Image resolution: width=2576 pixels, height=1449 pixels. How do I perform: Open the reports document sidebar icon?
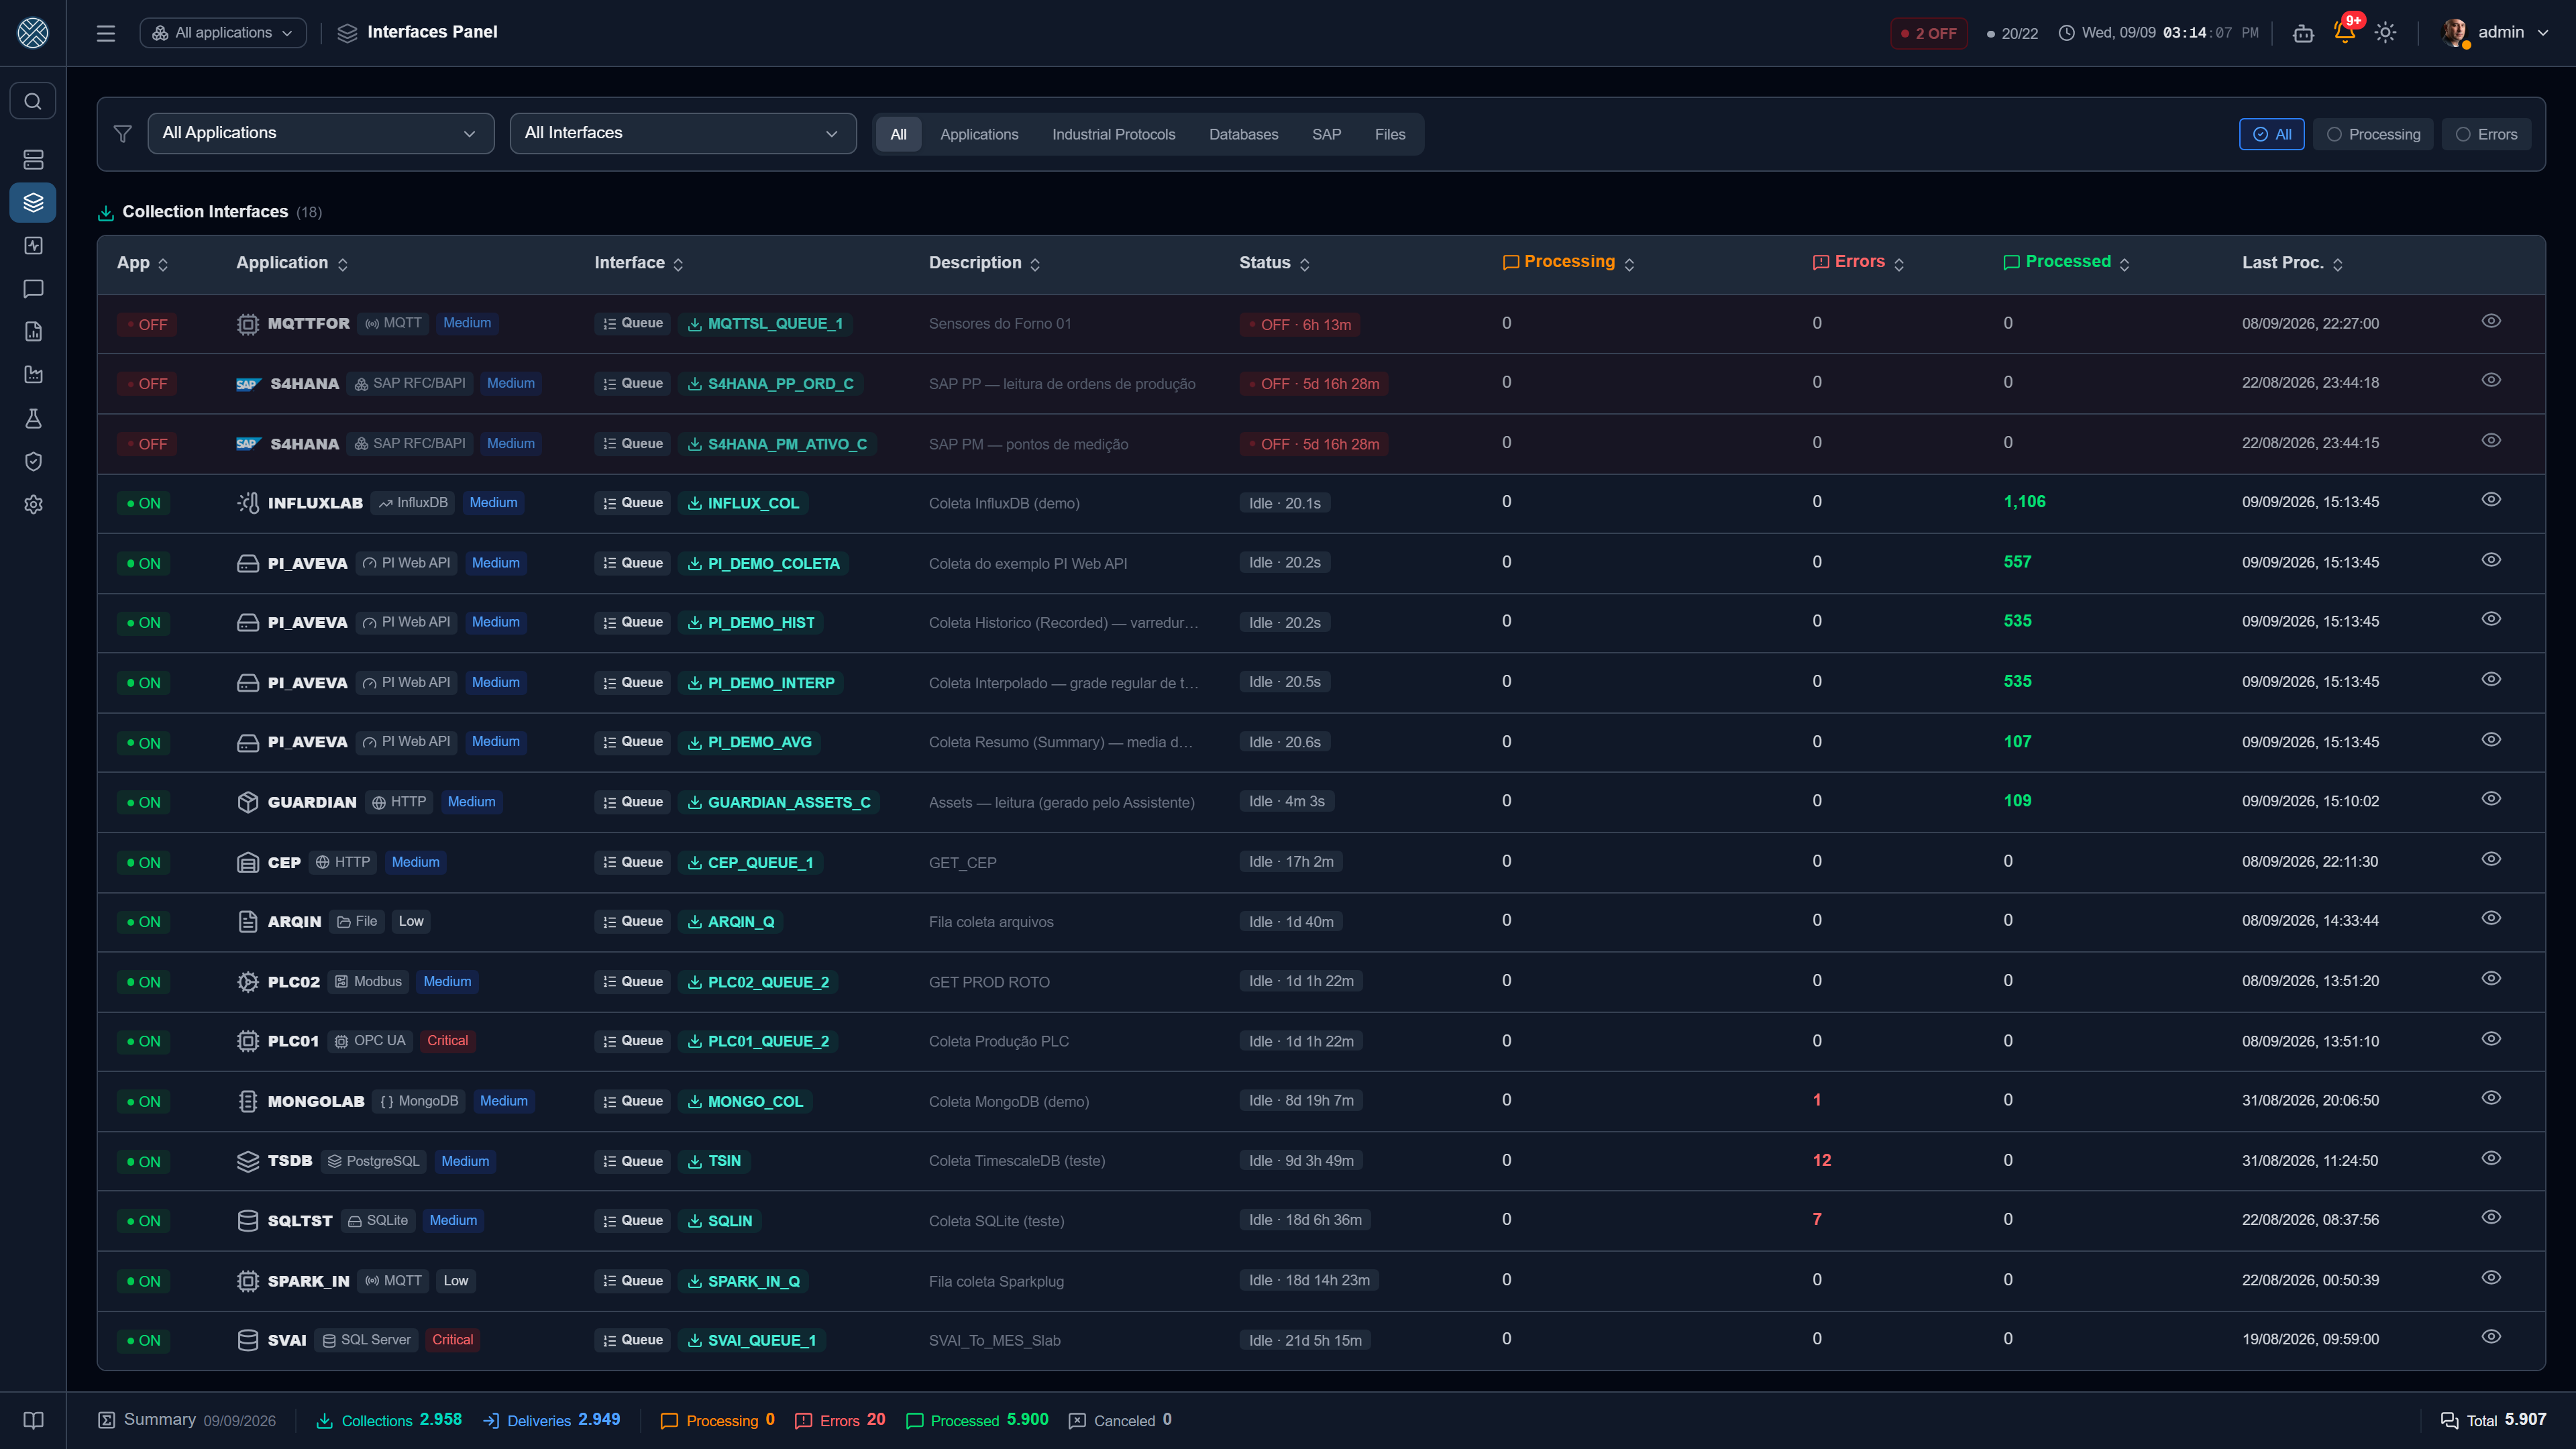tap(33, 332)
